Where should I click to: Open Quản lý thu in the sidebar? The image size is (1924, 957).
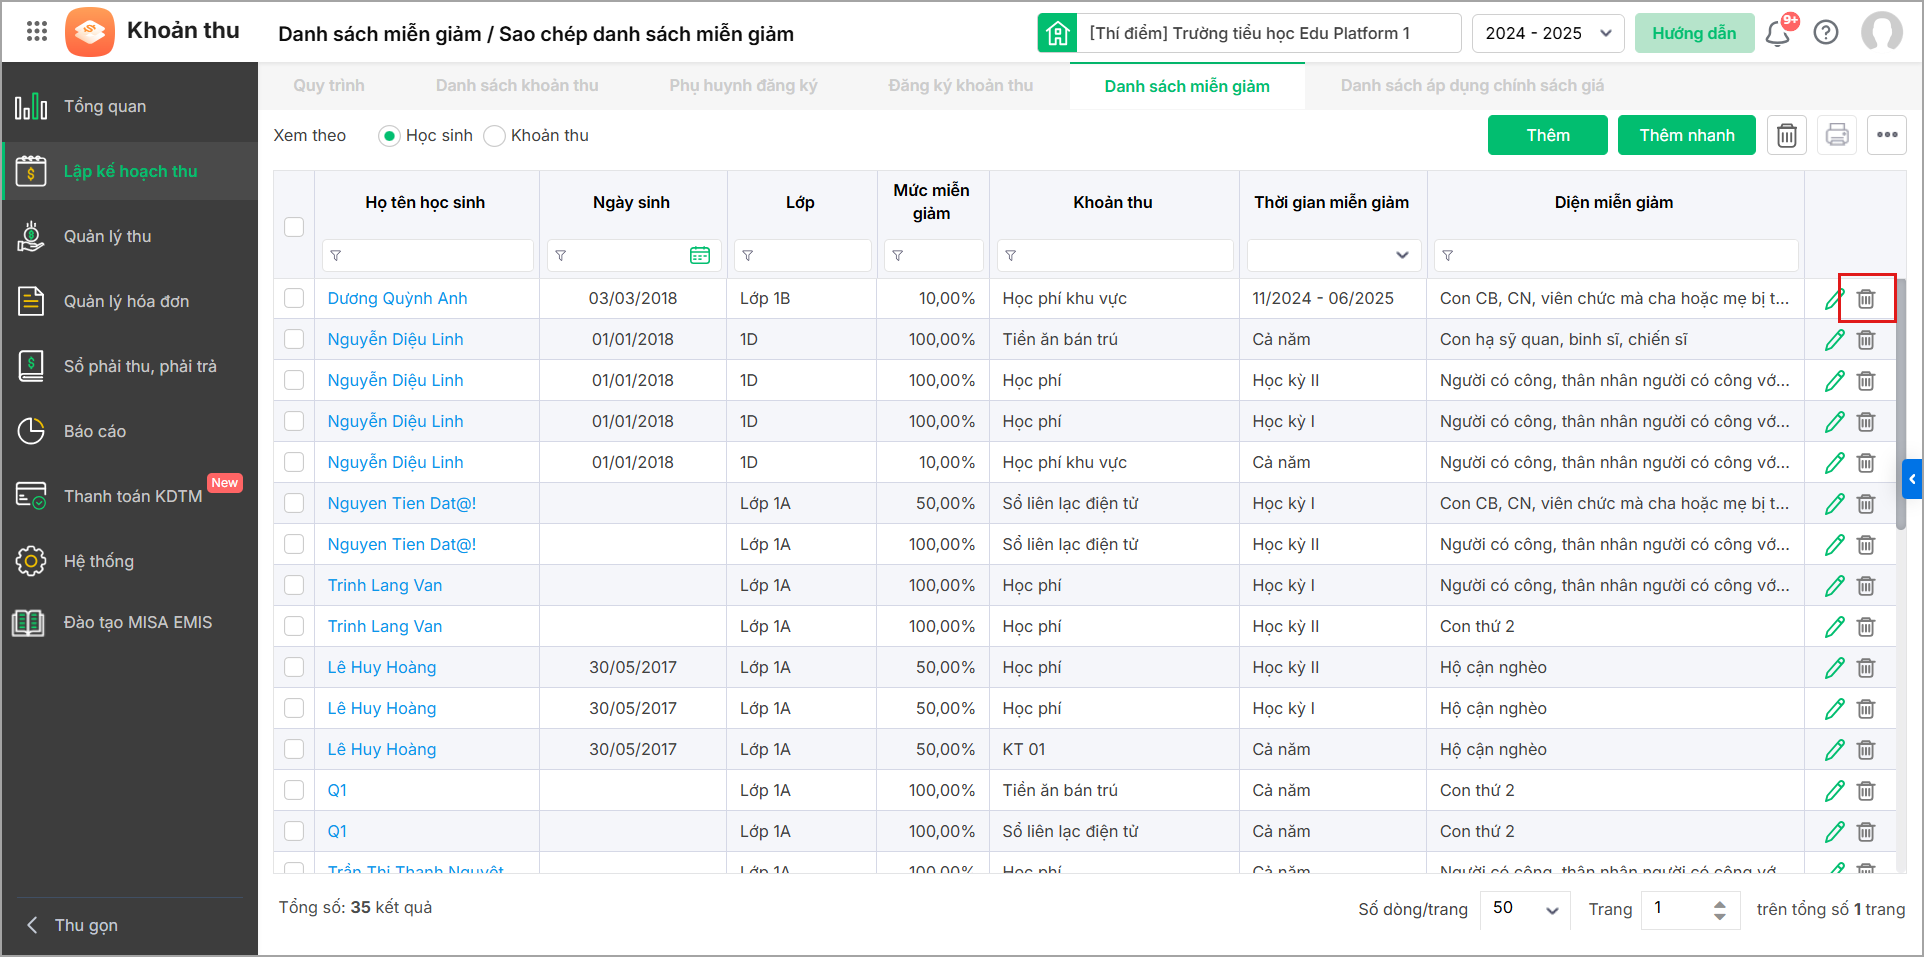pyautogui.click(x=107, y=237)
